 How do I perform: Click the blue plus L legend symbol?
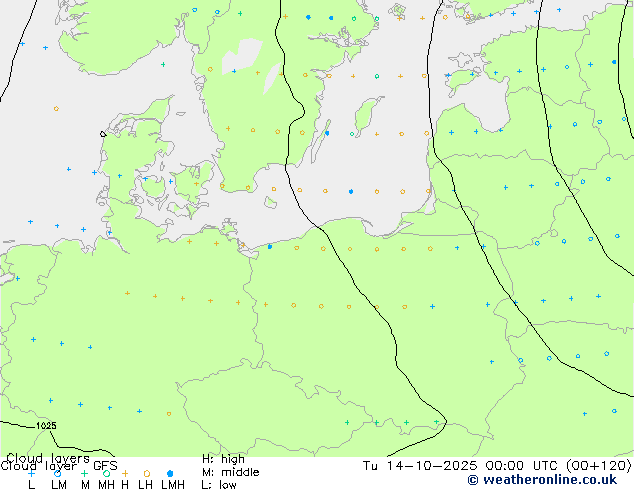[x=31, y=473]
